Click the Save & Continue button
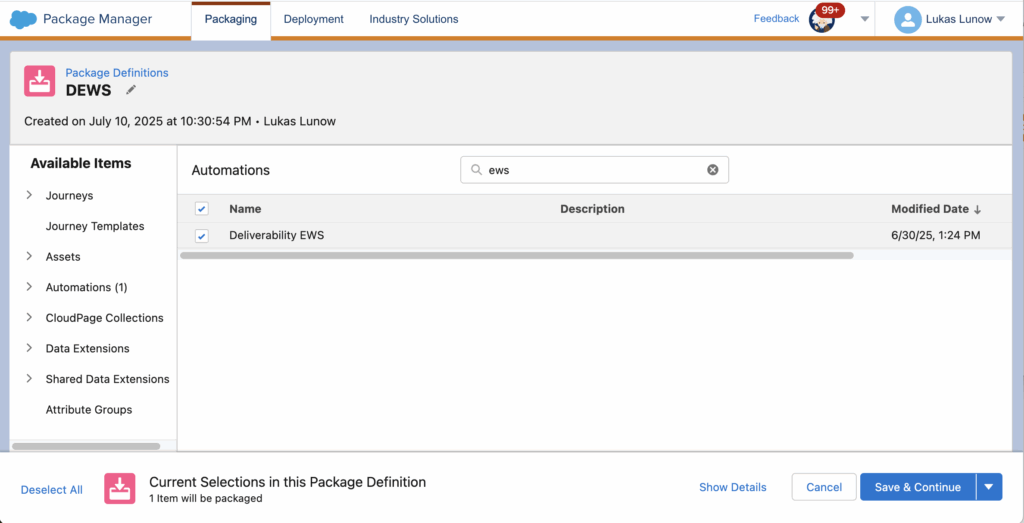The width and height of the screenshot is (1024, 523). pyautogui.click(x=918, y=487)
